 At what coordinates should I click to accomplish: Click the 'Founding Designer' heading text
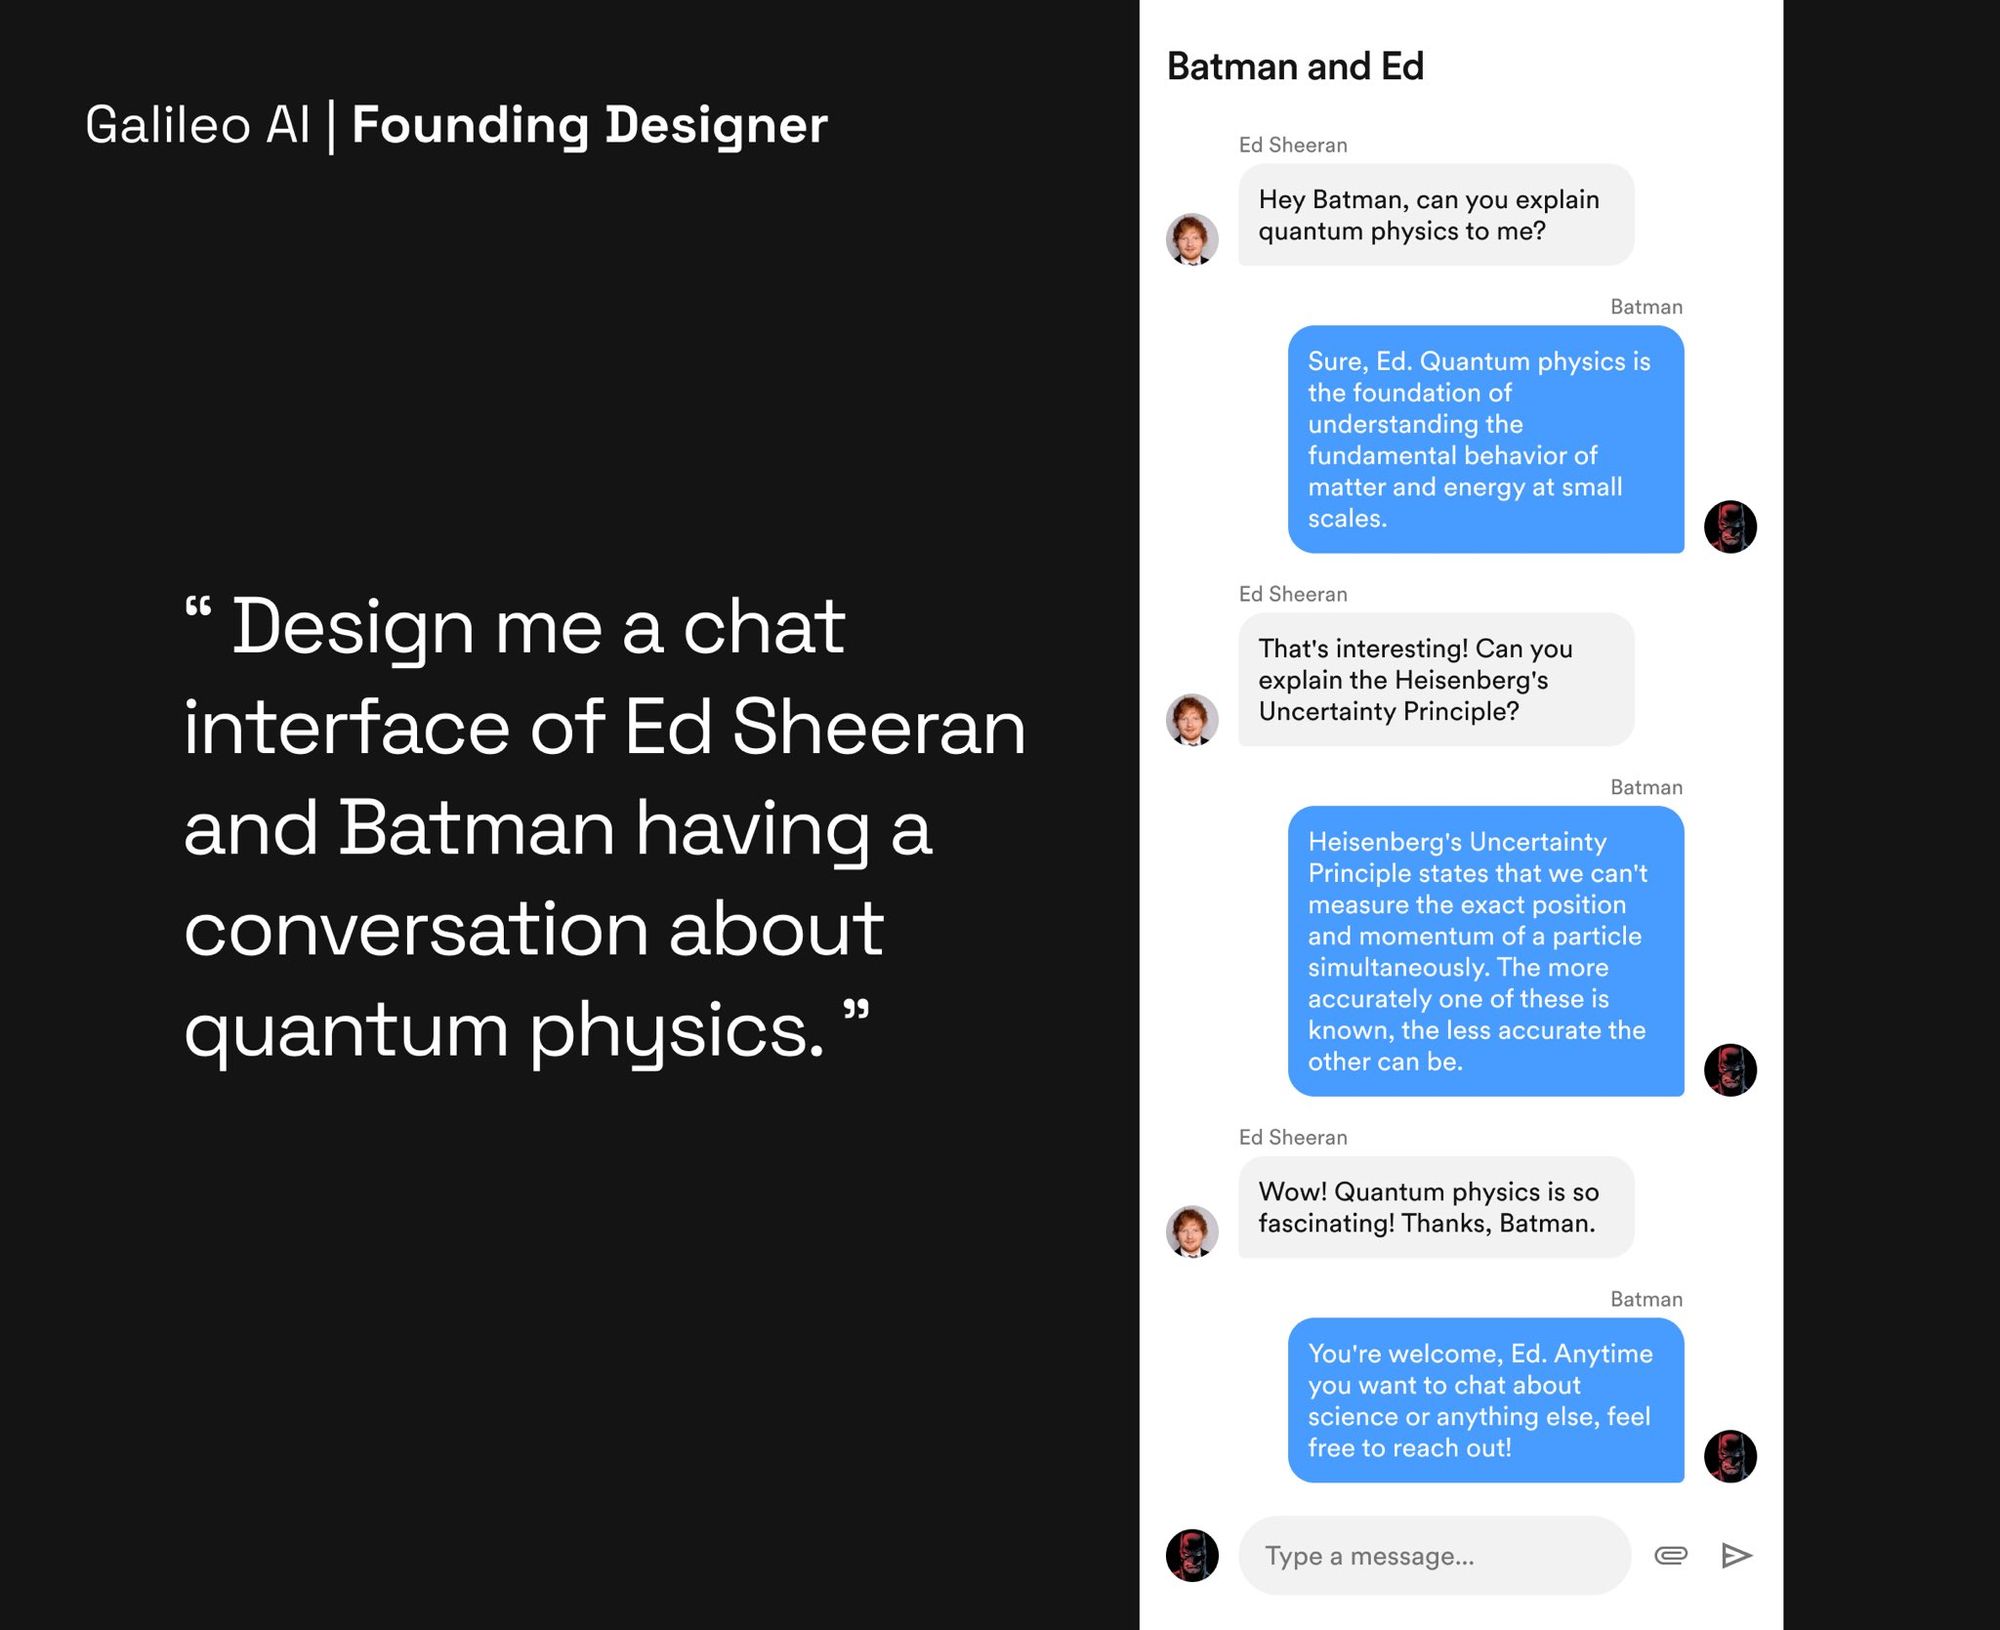click(x=590, y=127)
